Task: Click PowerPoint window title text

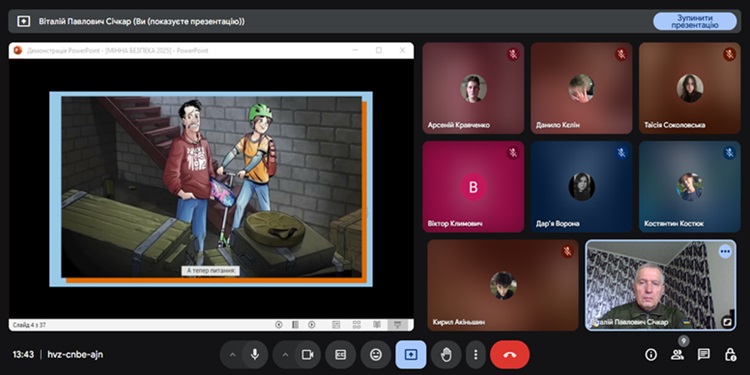Action: pyautogui.click(x=118, y=50)
